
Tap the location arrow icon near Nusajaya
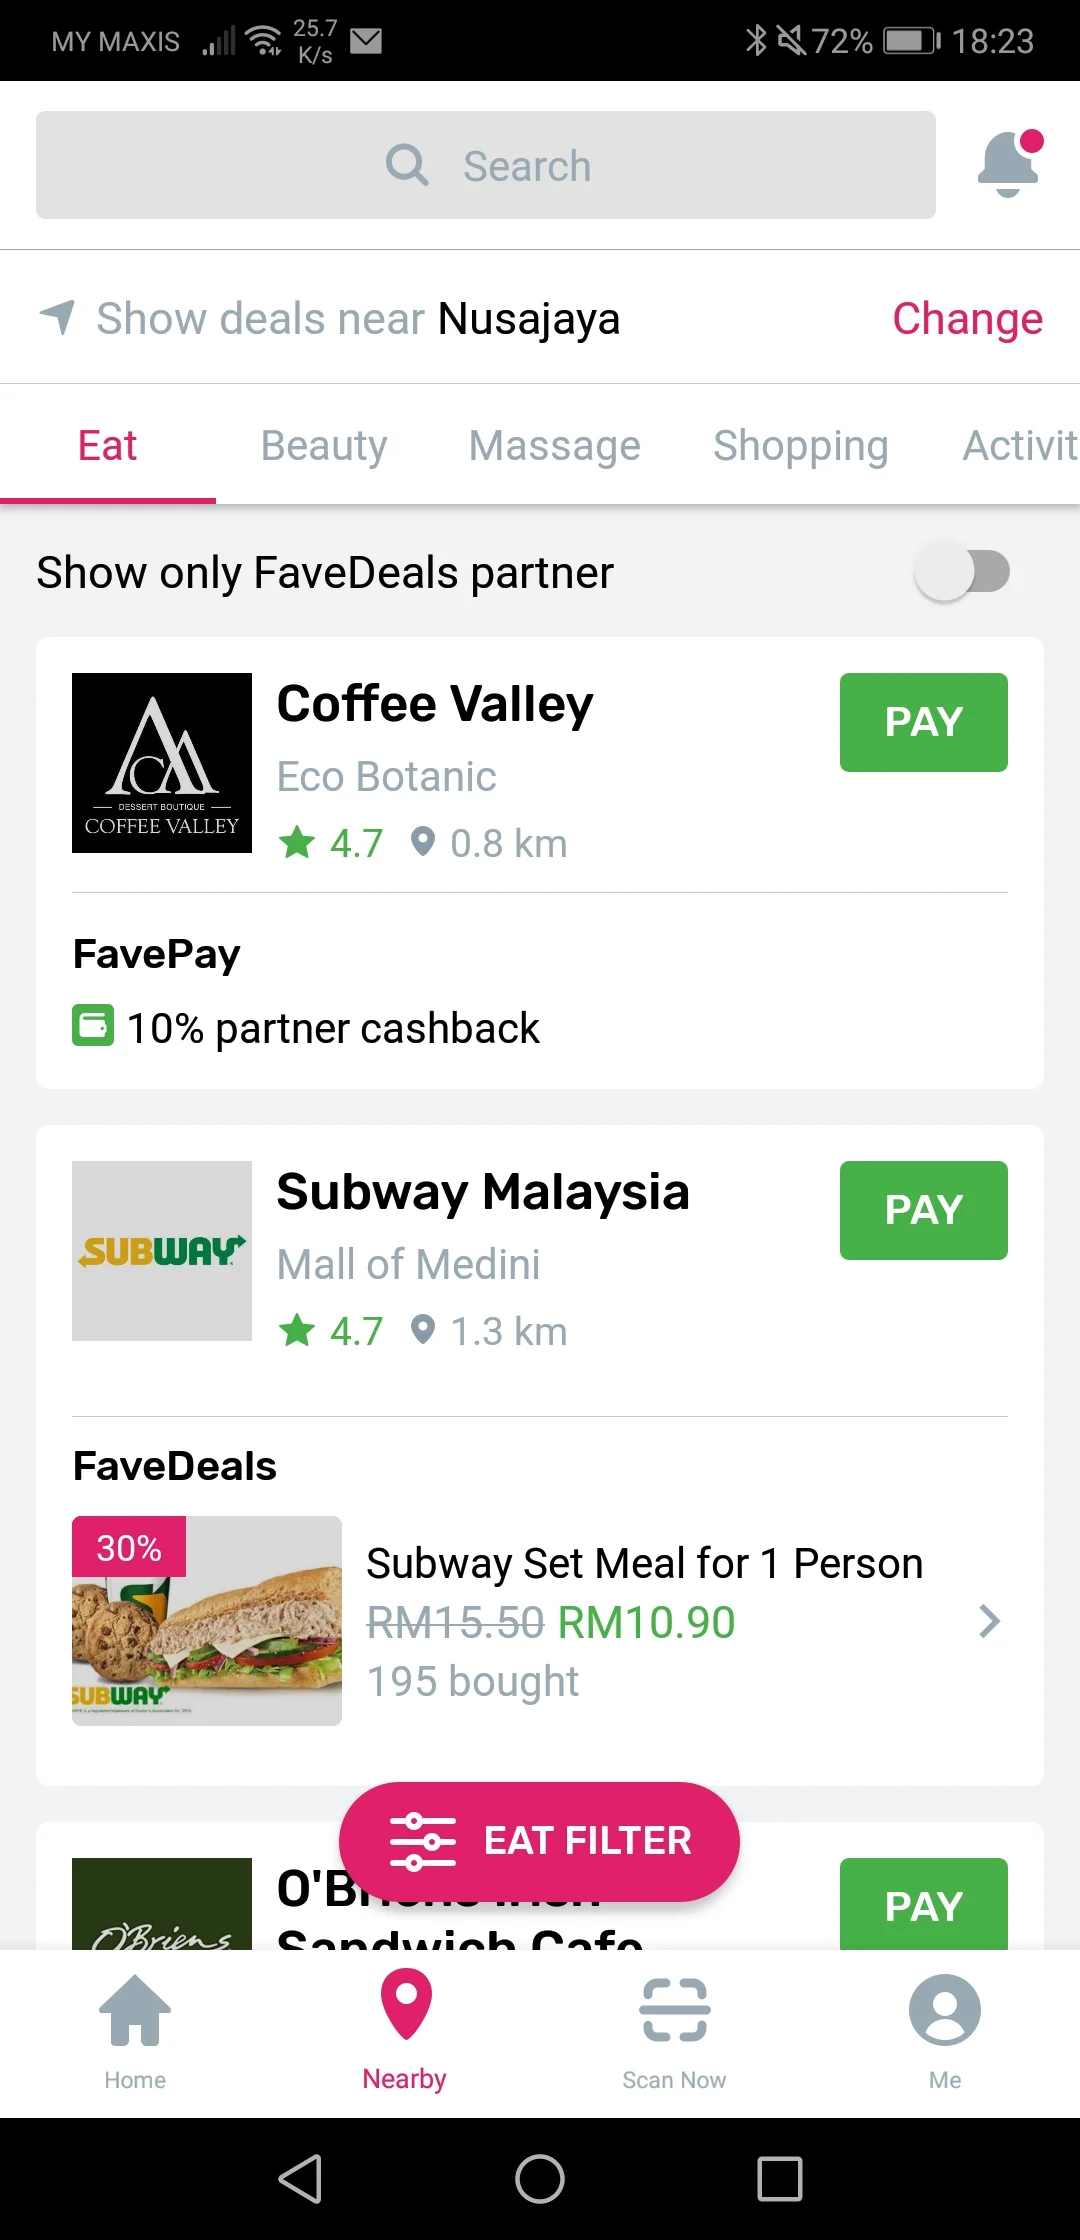pyautogui.click(x=57, y=317)
